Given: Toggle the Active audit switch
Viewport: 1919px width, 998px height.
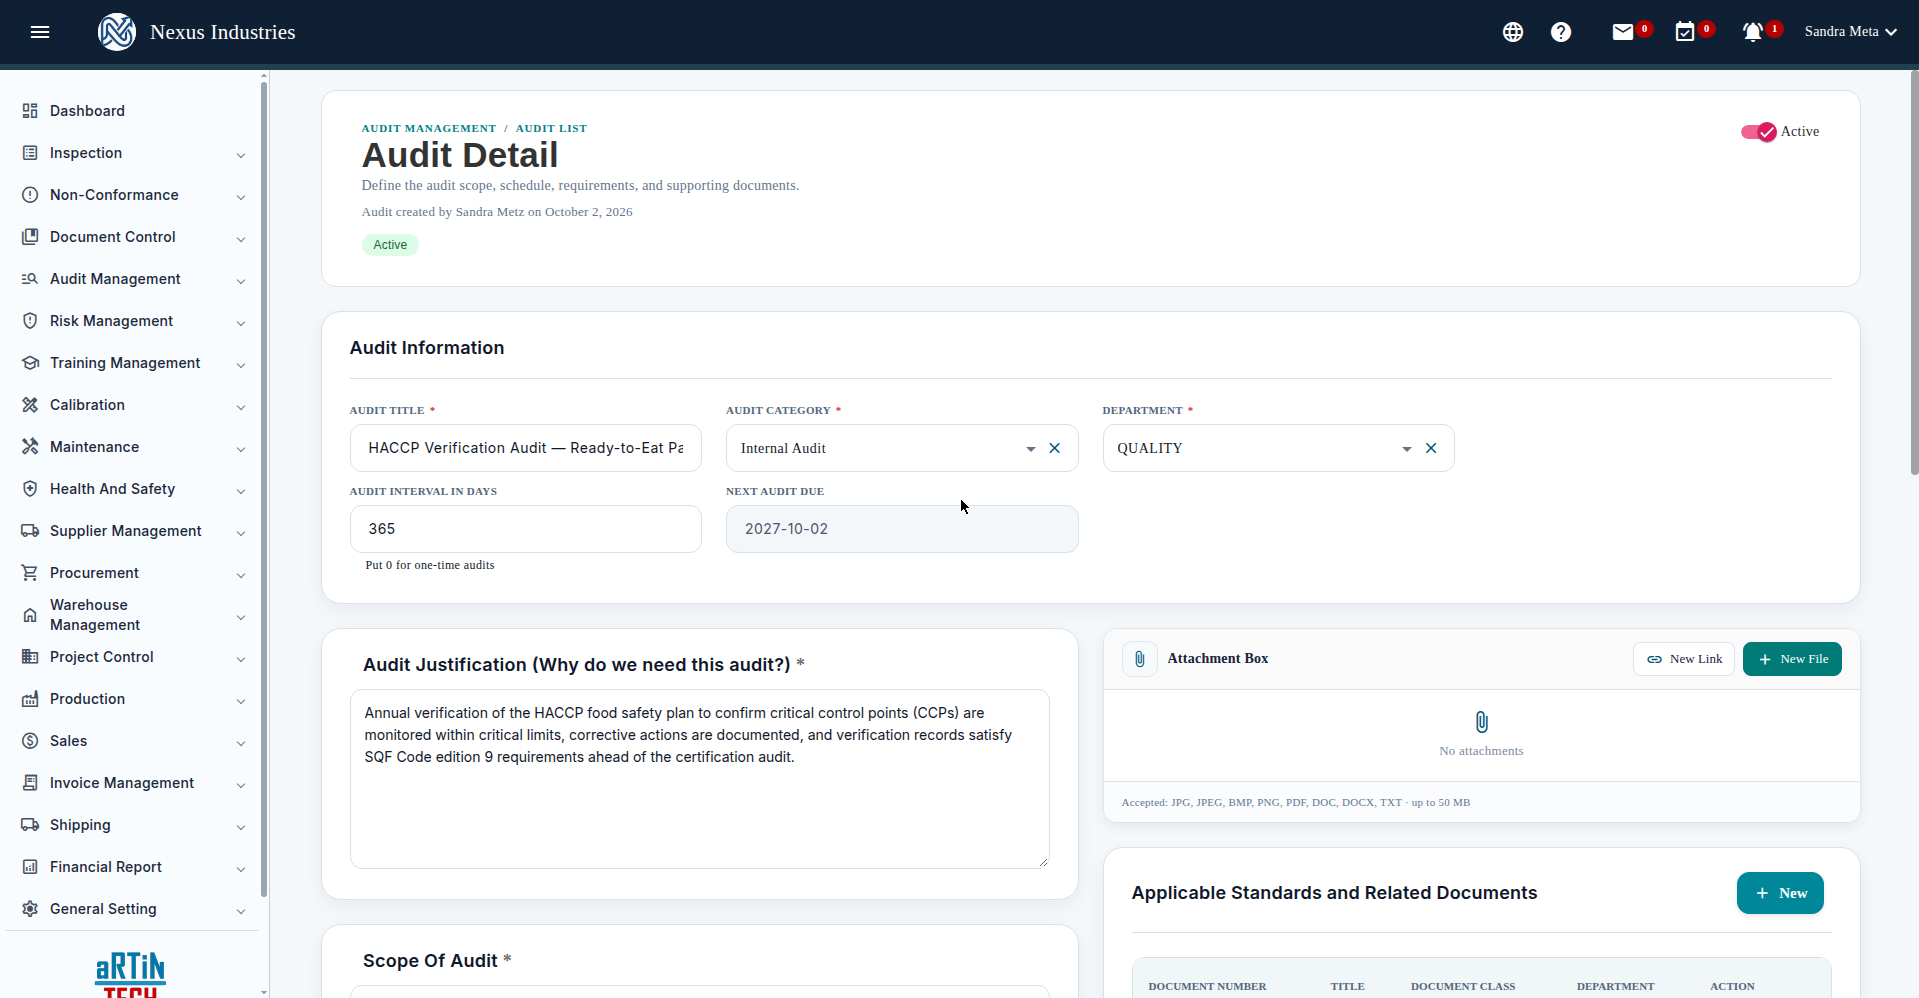Looking at the screenshot, I should click(1758, 132).
